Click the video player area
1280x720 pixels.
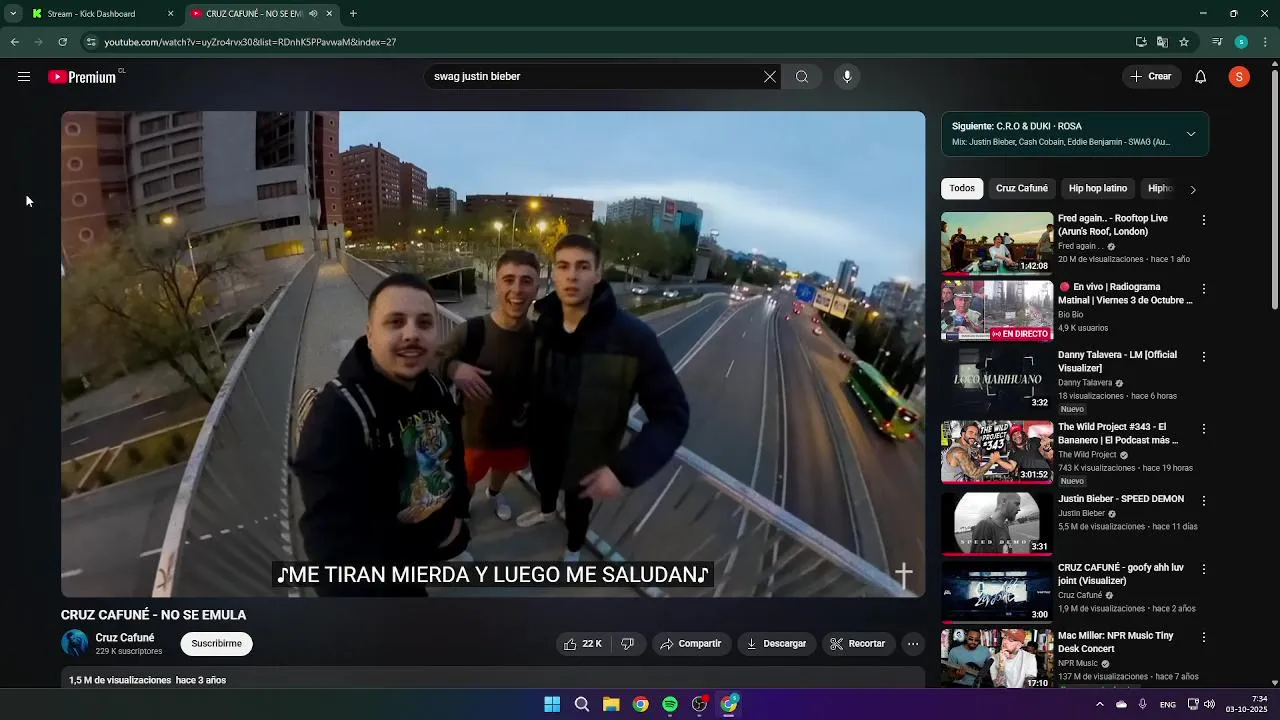click(493, 354)
